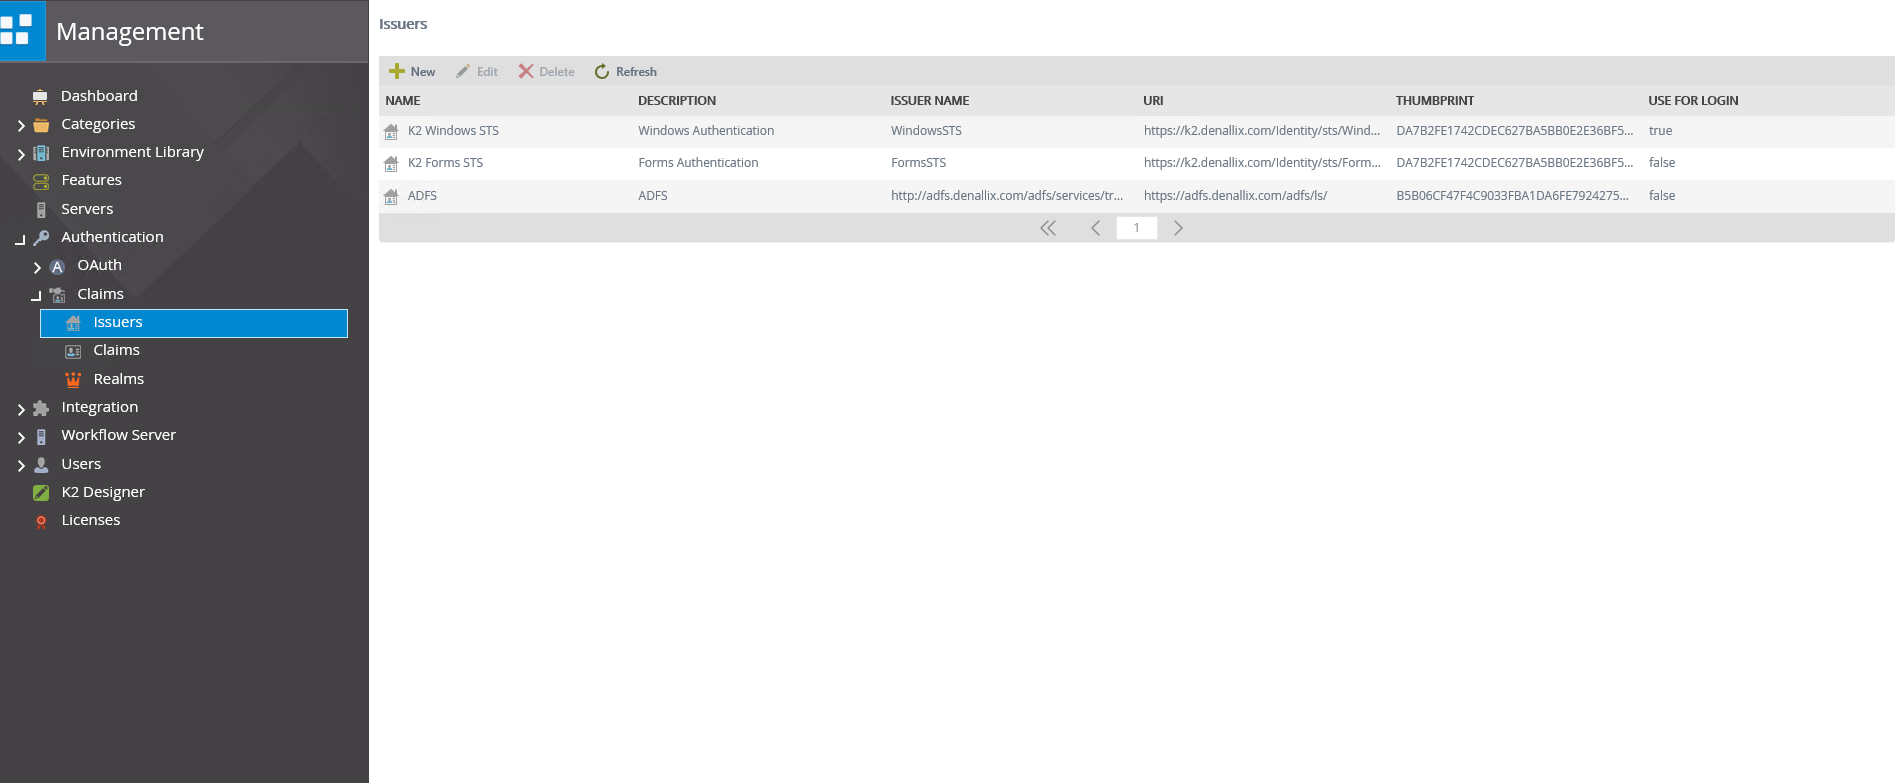The image size is (1899, 783).
Task: Click the red X Delete icon
Action: (x=526, y=71)
